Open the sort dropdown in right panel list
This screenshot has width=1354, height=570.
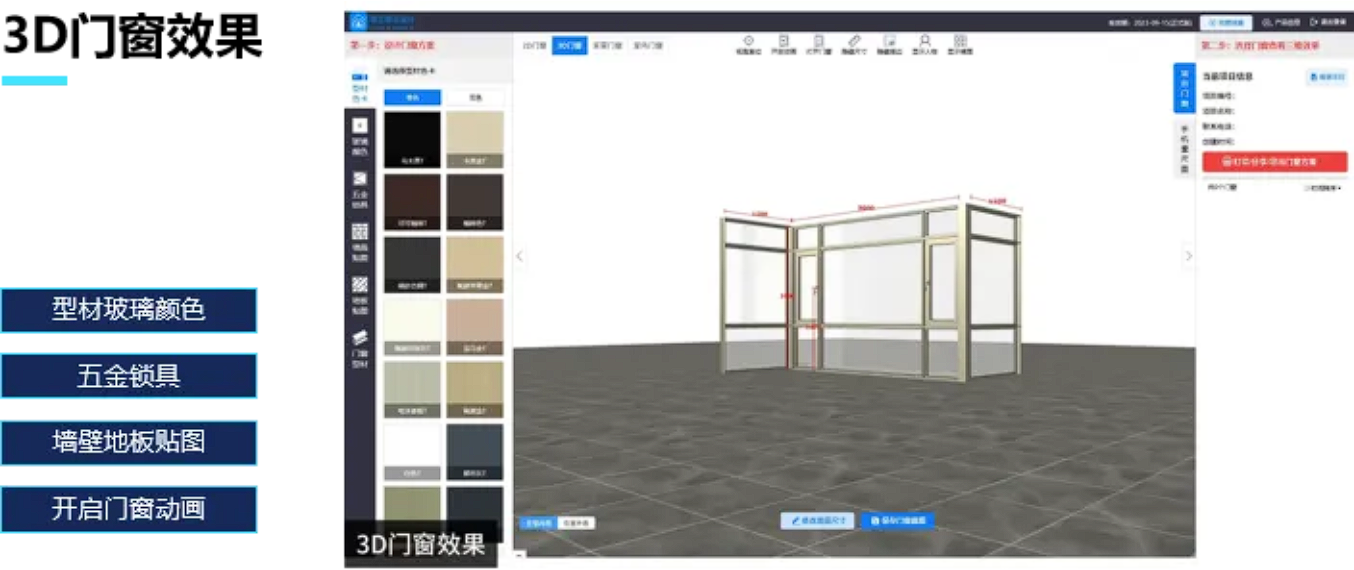(1322, 187)
